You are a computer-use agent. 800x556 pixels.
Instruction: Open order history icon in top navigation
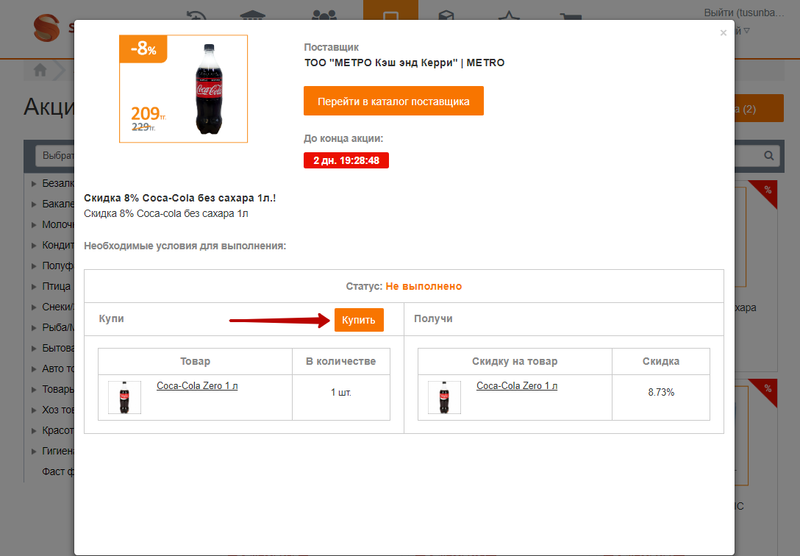pyautogui.click(x=196, y=15)
